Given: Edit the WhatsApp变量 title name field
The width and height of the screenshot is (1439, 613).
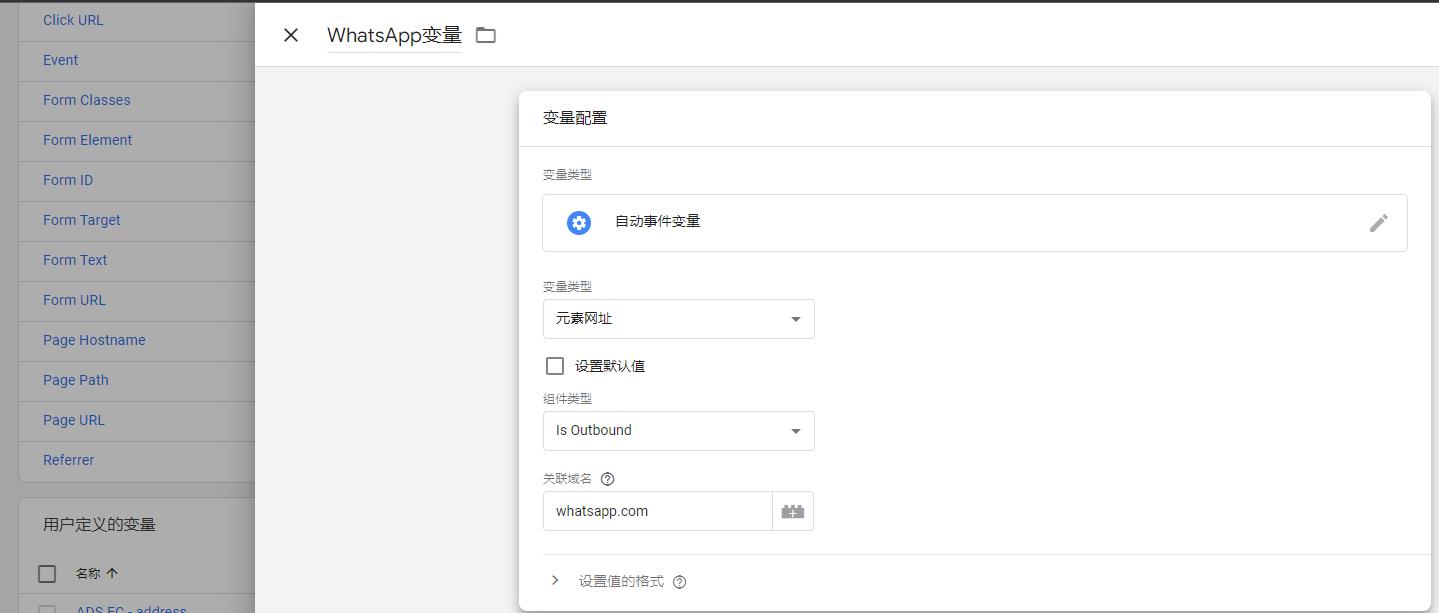Looking at the screenshot, I should point(394,35).
